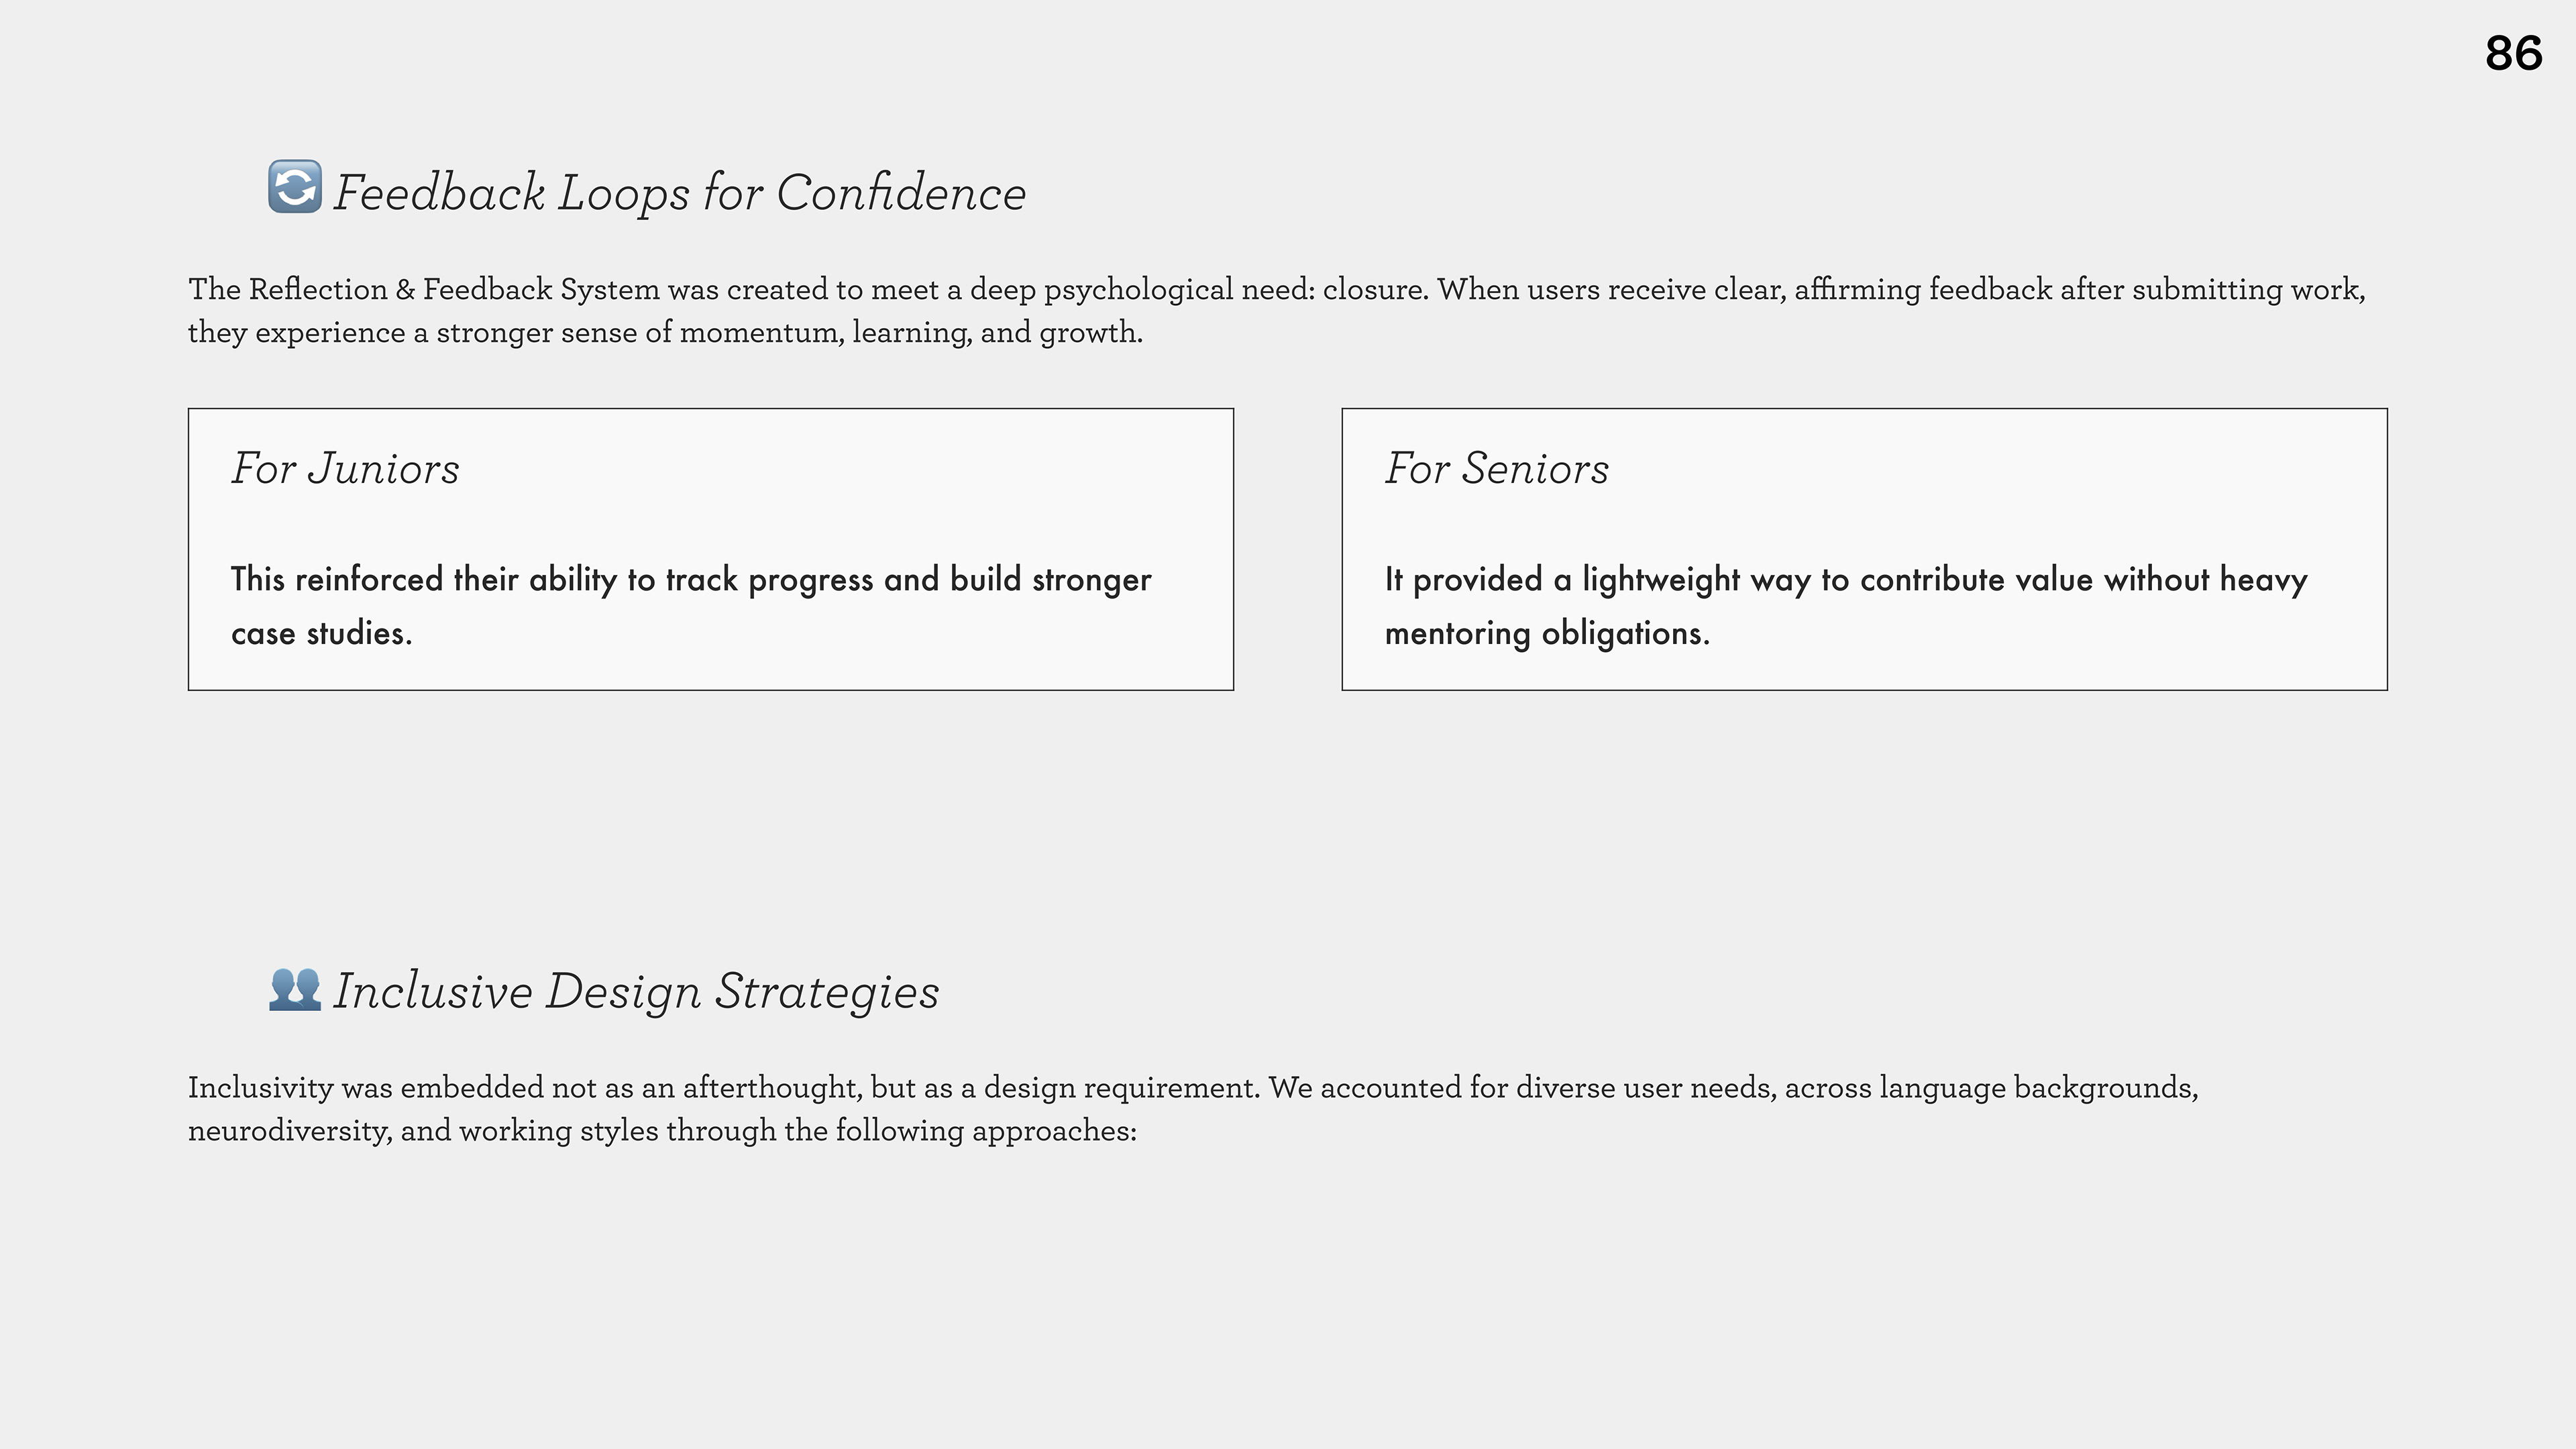The height and width of the screenshot is (1449, 2576).
Task: Click the "For Juniors" card title
Action: point(346,469)
